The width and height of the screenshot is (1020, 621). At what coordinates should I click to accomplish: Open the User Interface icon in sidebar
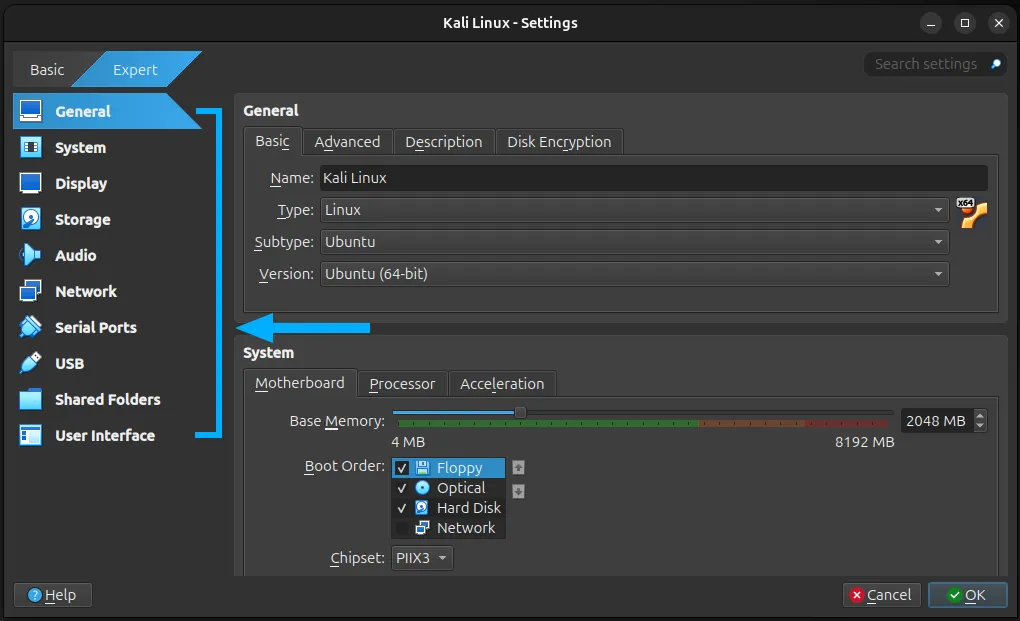click(31, 435)
